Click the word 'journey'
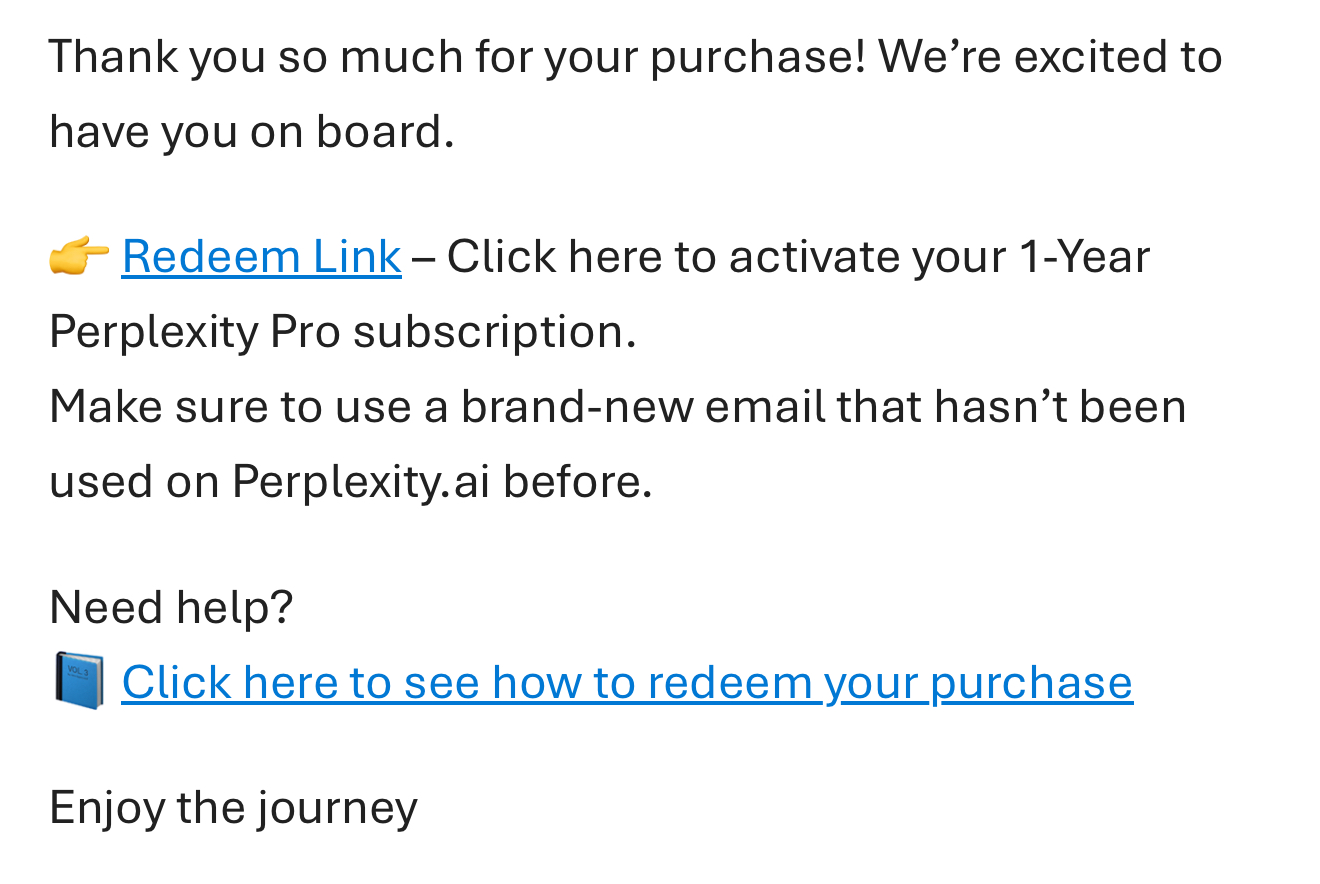The width and height of the screenshot is (1320, 884). coord(336,807)
